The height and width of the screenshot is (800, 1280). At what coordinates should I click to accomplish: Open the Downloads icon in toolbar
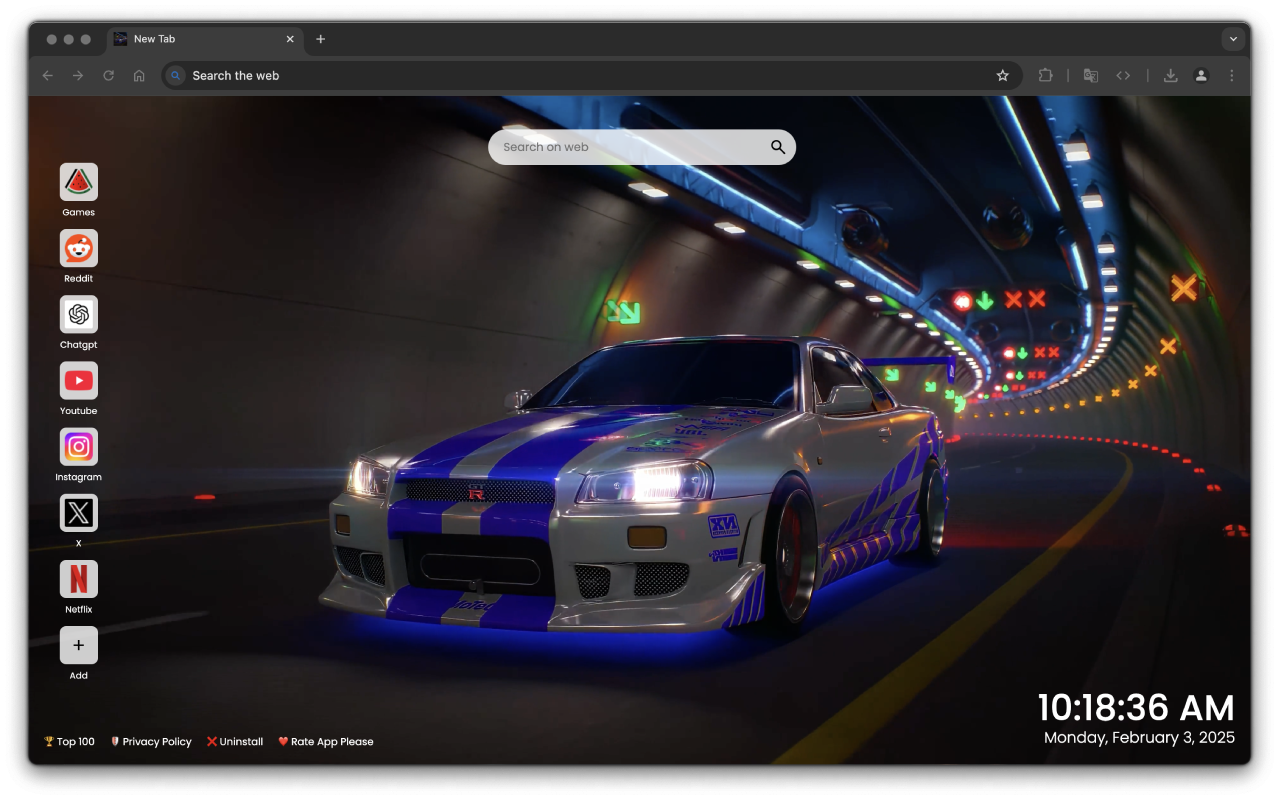(1170, 75)
